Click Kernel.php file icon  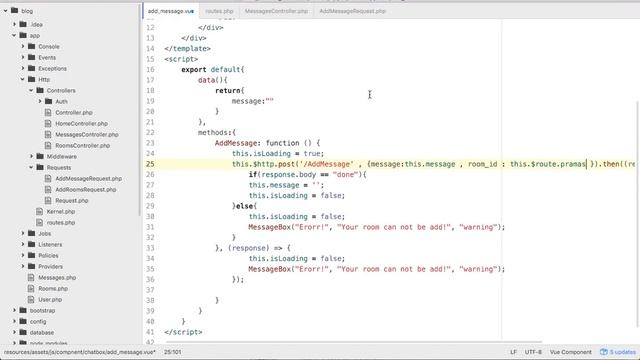(40, 211)
